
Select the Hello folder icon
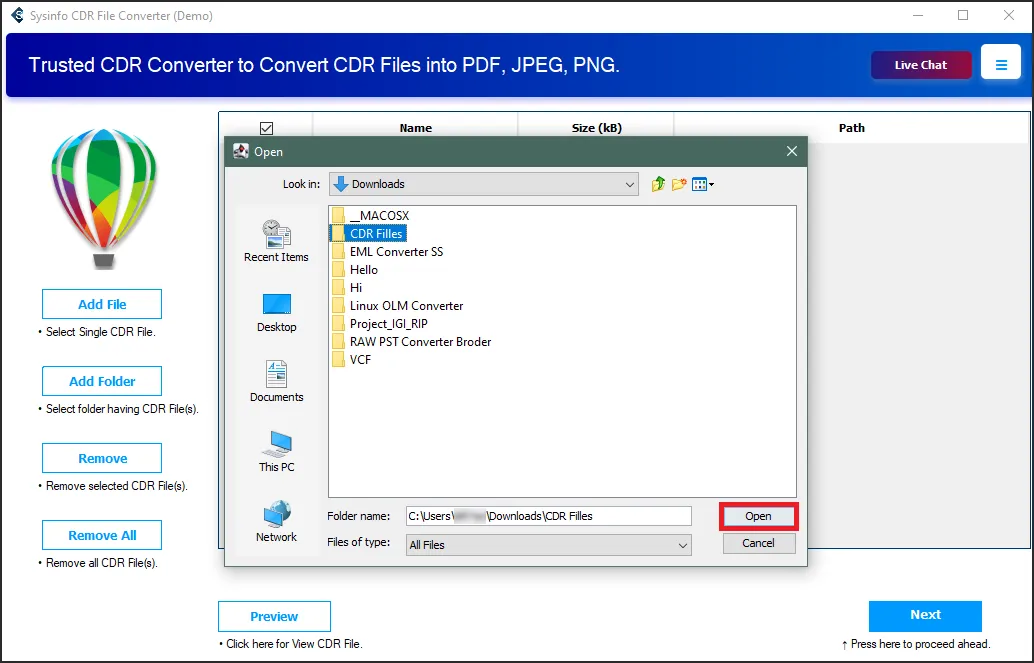[338, 270]
